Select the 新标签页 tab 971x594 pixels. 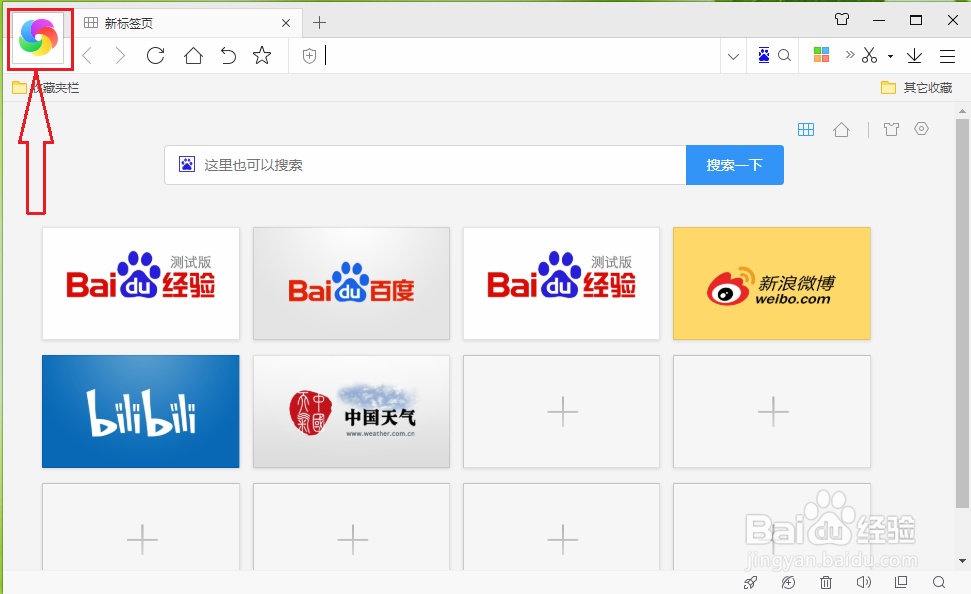[x=187, y=24]
